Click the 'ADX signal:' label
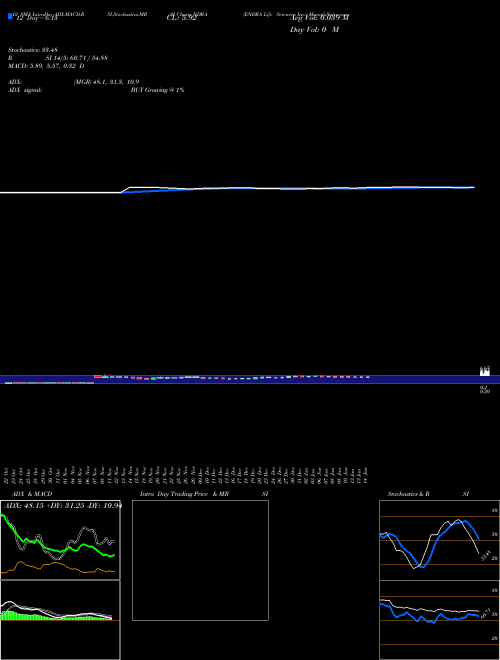This screenshot has width=500, height=660. 25,90
